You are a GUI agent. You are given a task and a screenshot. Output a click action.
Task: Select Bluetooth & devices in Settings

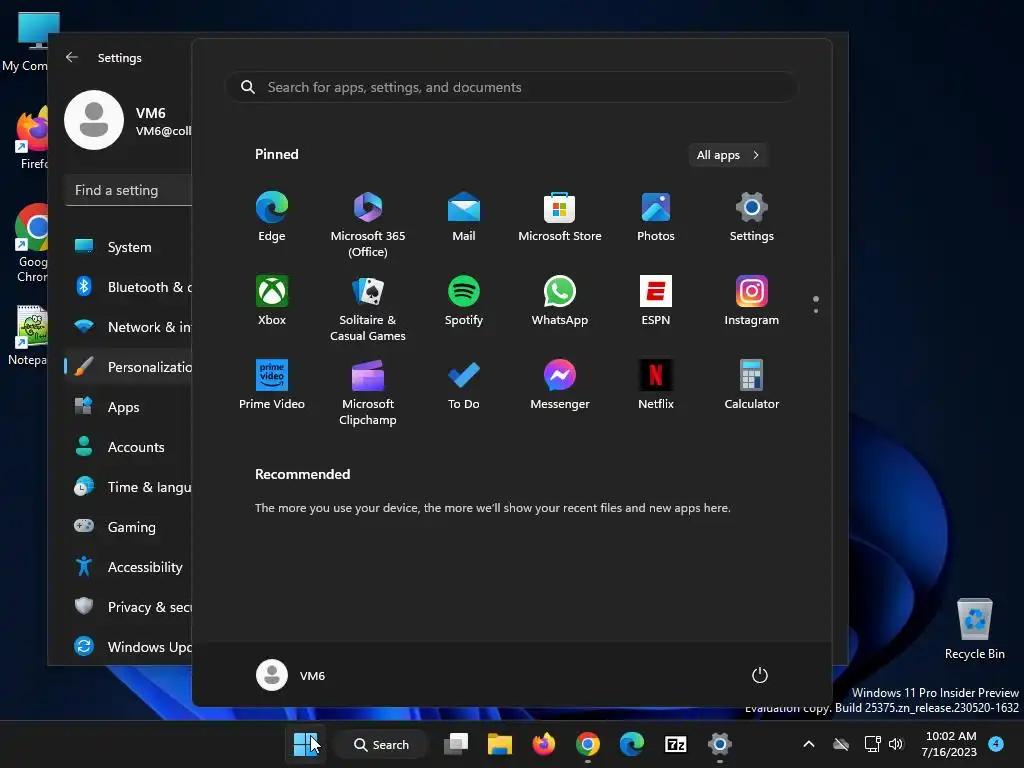click(129, 287)
